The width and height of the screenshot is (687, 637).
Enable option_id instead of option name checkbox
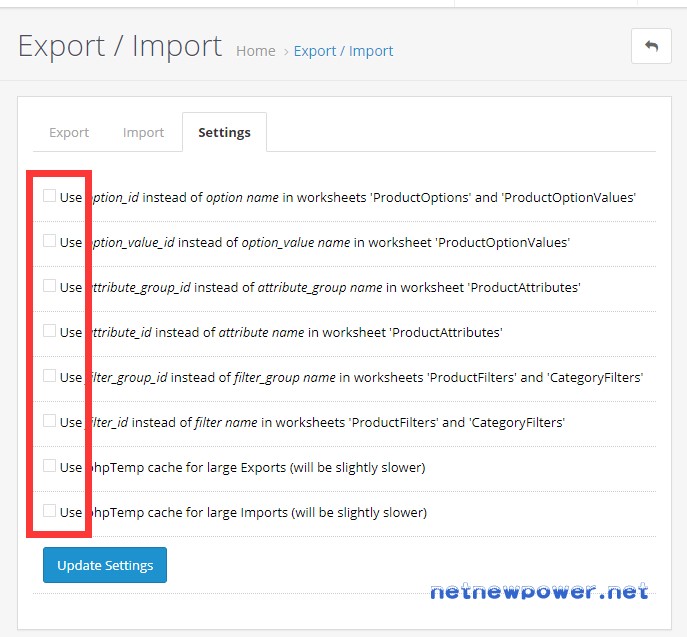[x=50, y=196]
